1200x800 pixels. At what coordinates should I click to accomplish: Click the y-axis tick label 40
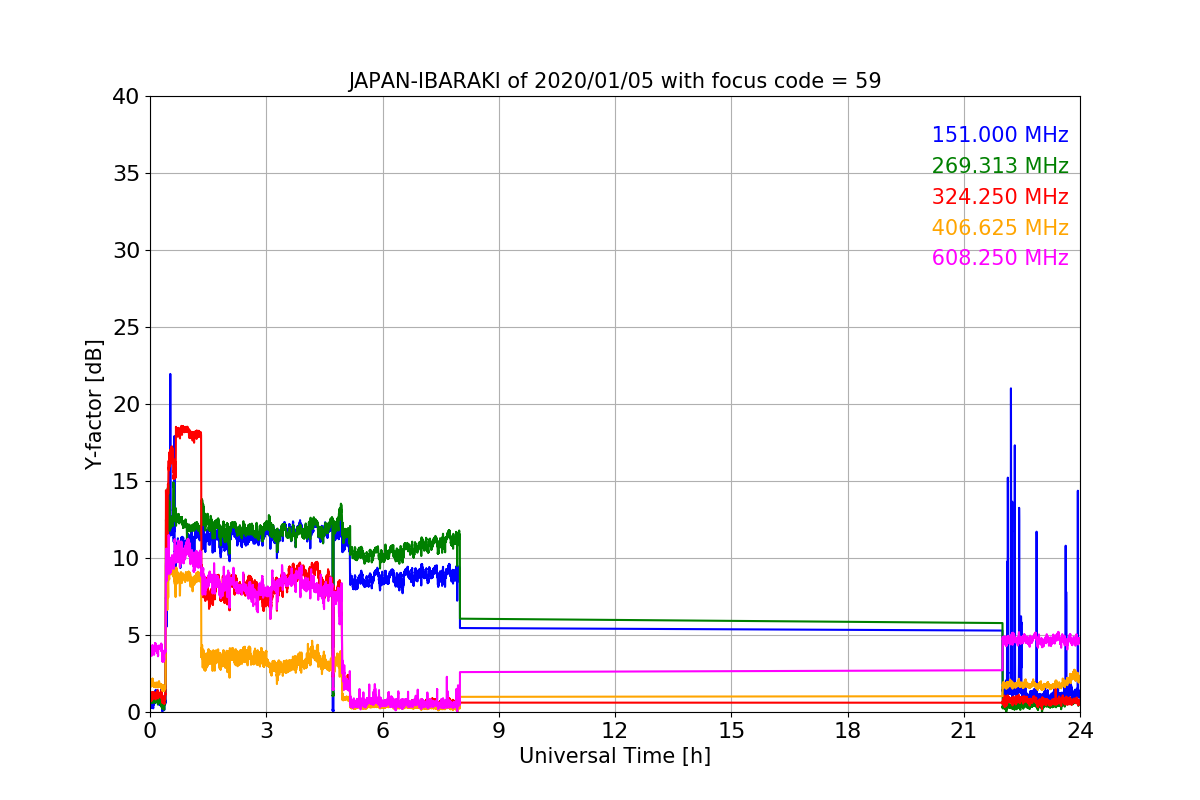[125, 97]
